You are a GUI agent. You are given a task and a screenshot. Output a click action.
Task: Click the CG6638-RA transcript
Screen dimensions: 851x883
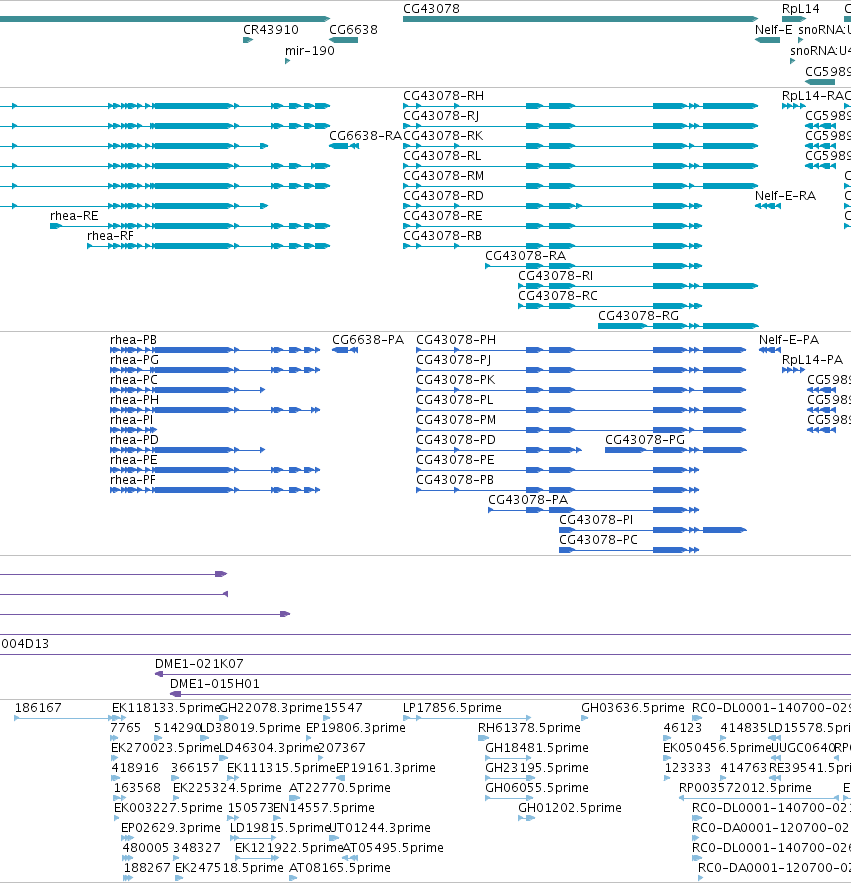tap(344, 146)
